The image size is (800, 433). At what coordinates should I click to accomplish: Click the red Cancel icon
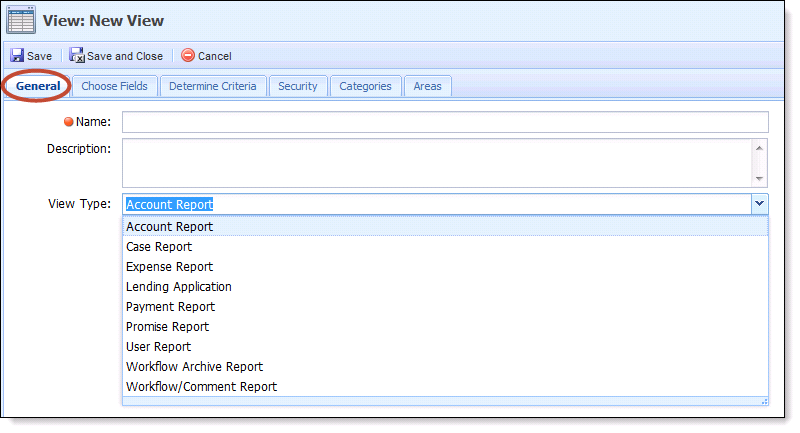click(x=188, y=55)
